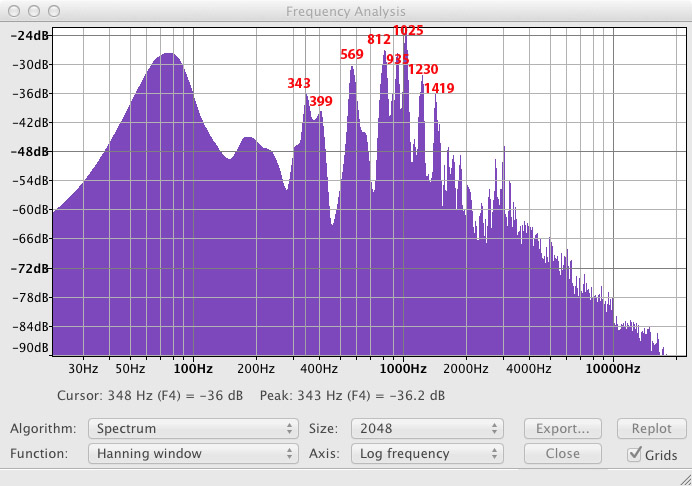Click the 2000Hz axis label
The image size is (692, 486).
click(x=466, y=369)
